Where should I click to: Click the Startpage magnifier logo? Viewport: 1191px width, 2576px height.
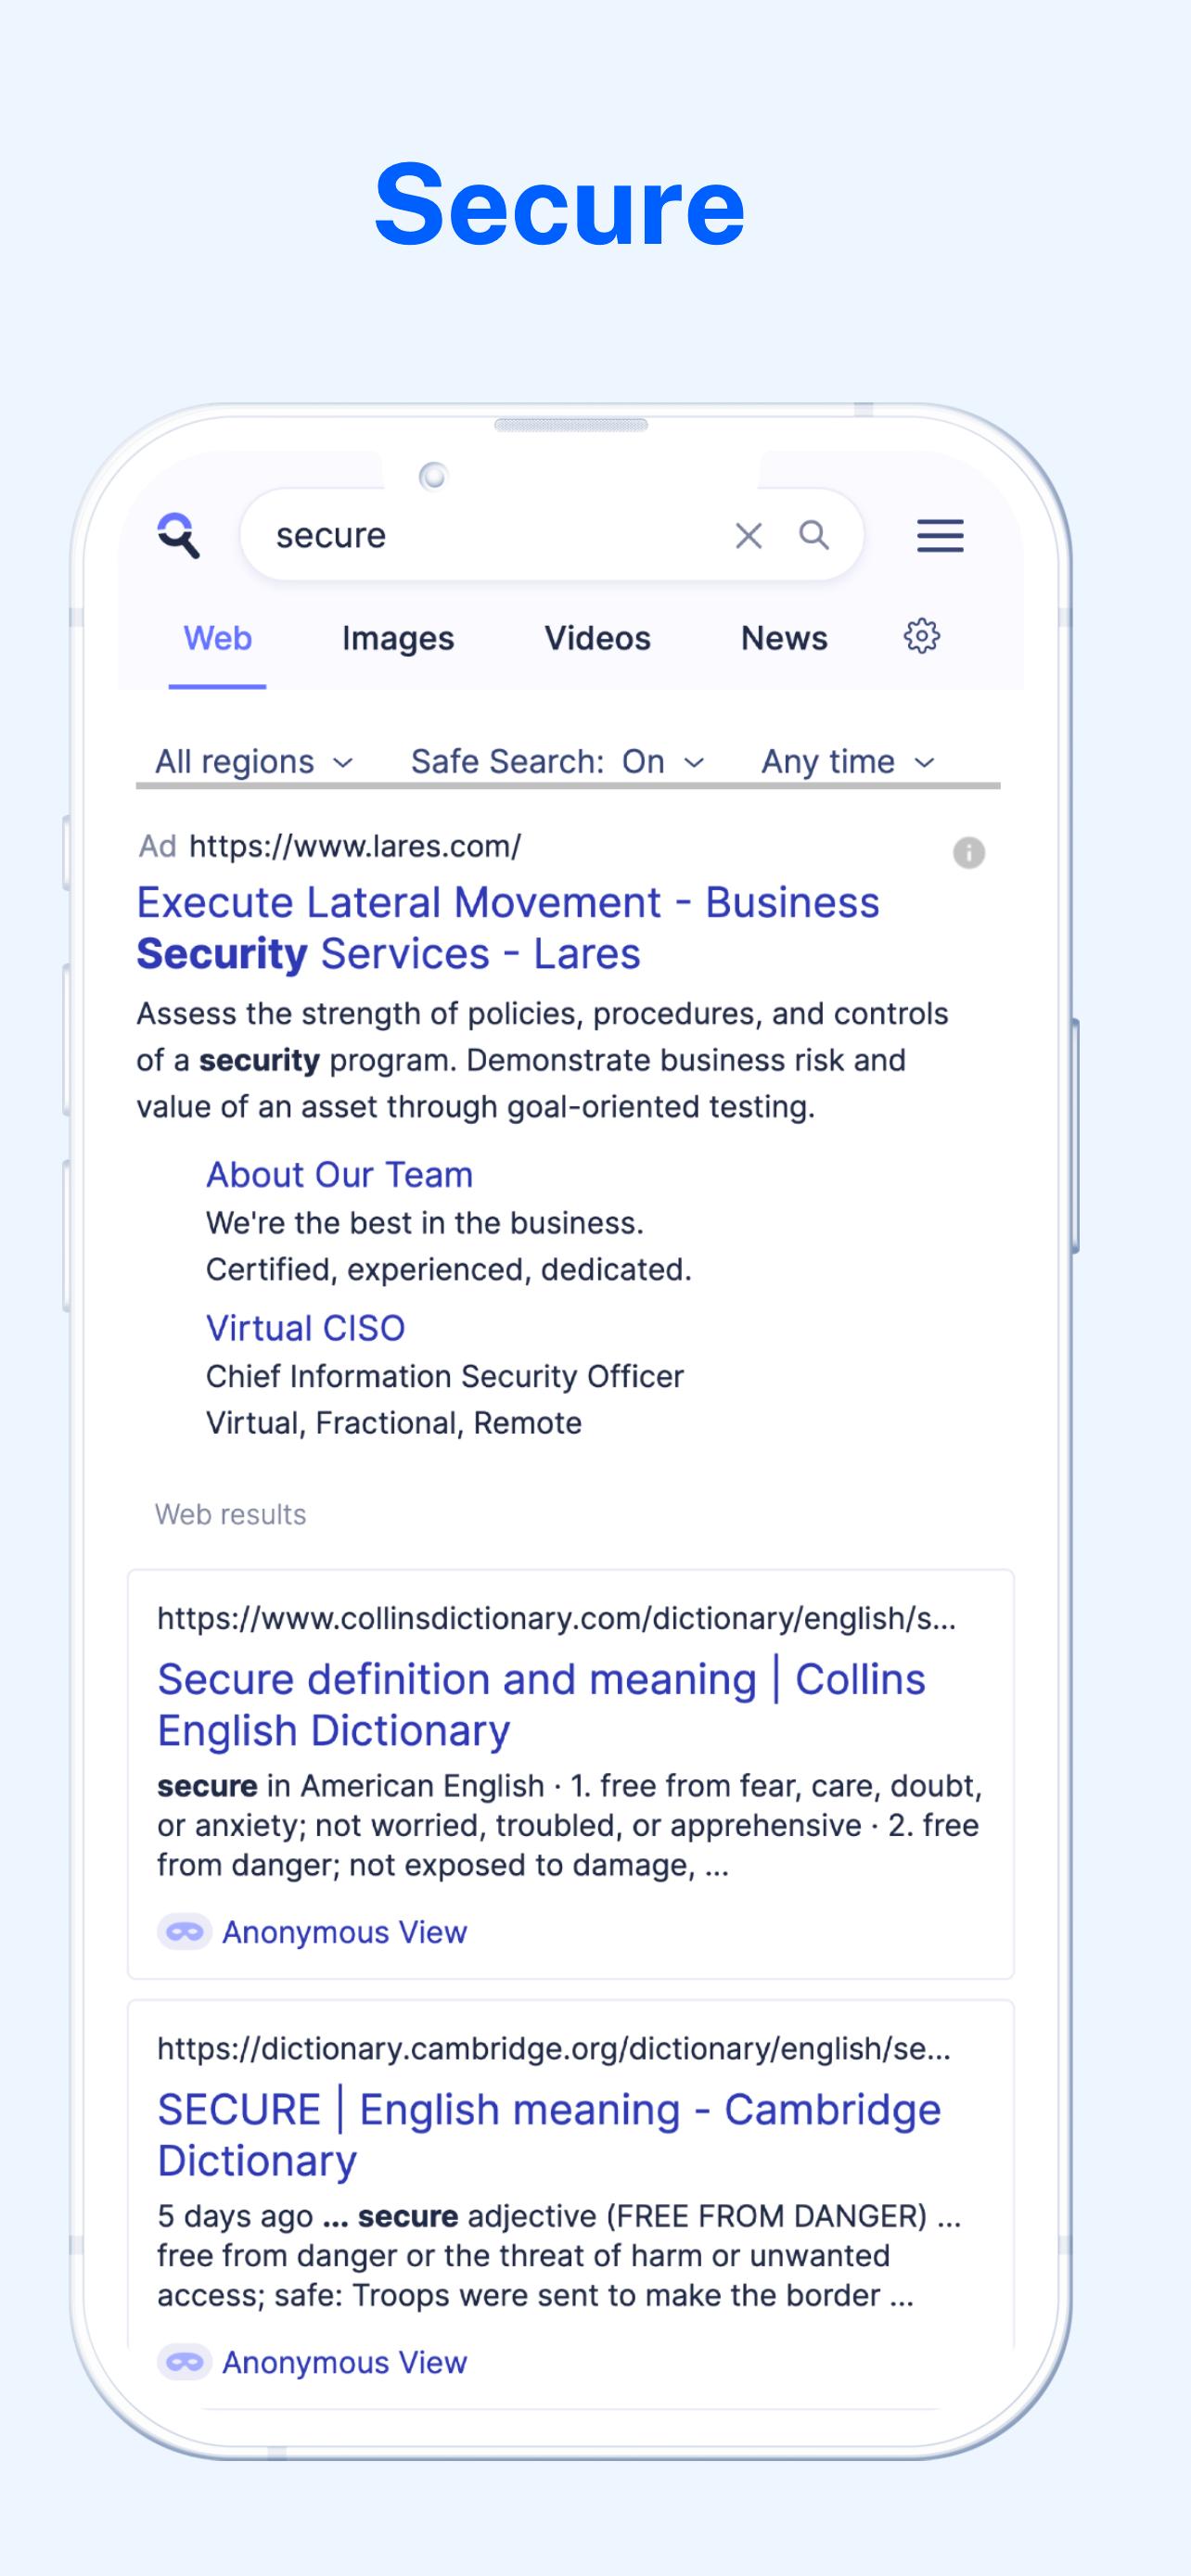[179, 535]
